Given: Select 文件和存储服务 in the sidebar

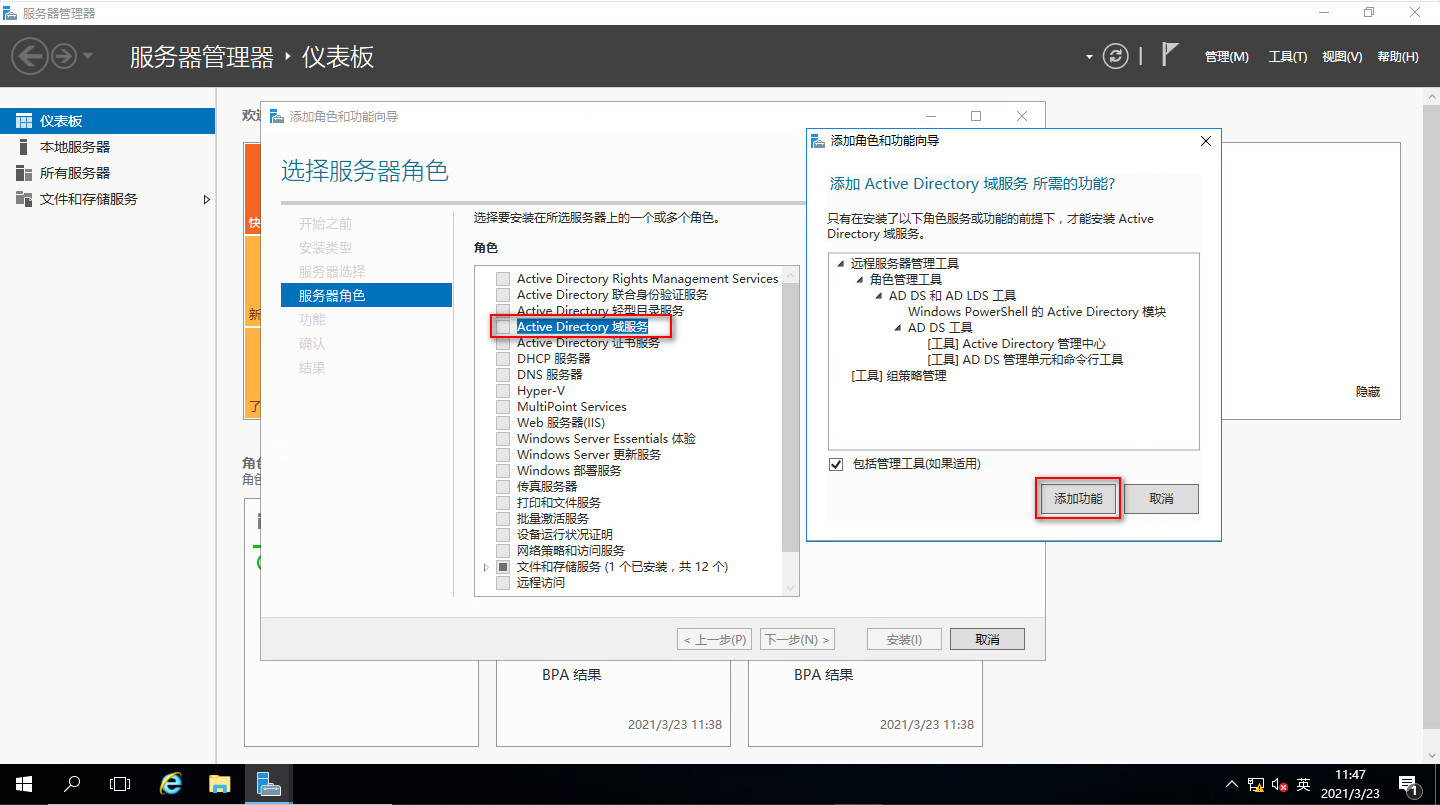Looking at the screenshot, I should [x=107, y=199].
